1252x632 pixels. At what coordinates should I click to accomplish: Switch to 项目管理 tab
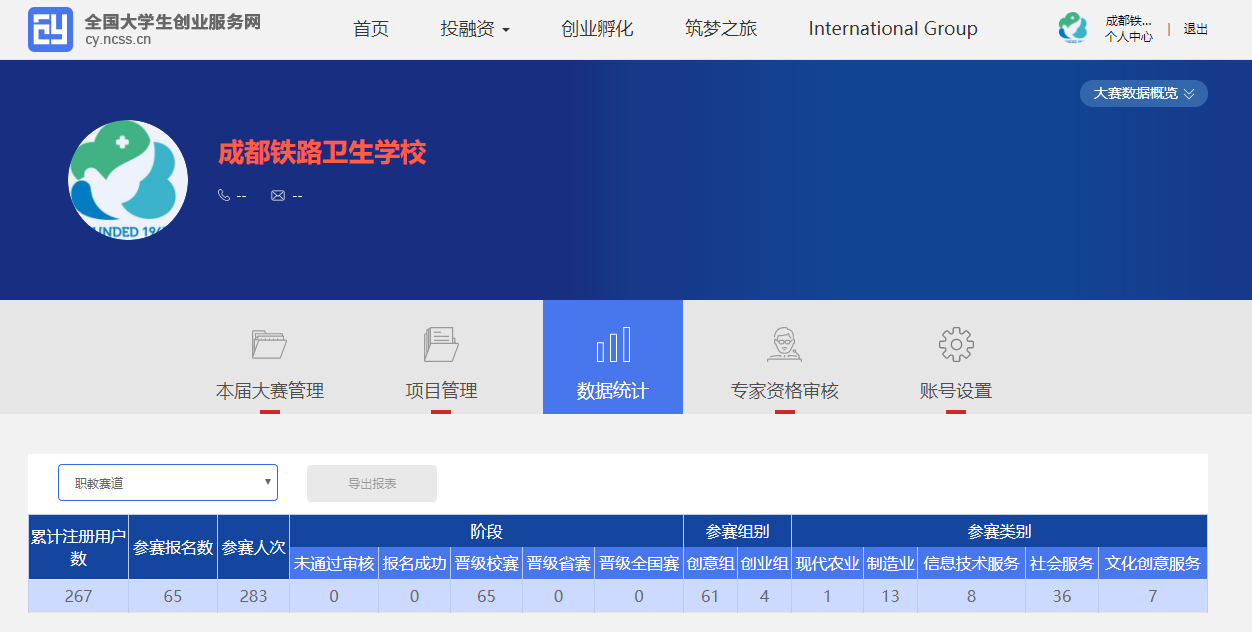[x=441, y=391]
